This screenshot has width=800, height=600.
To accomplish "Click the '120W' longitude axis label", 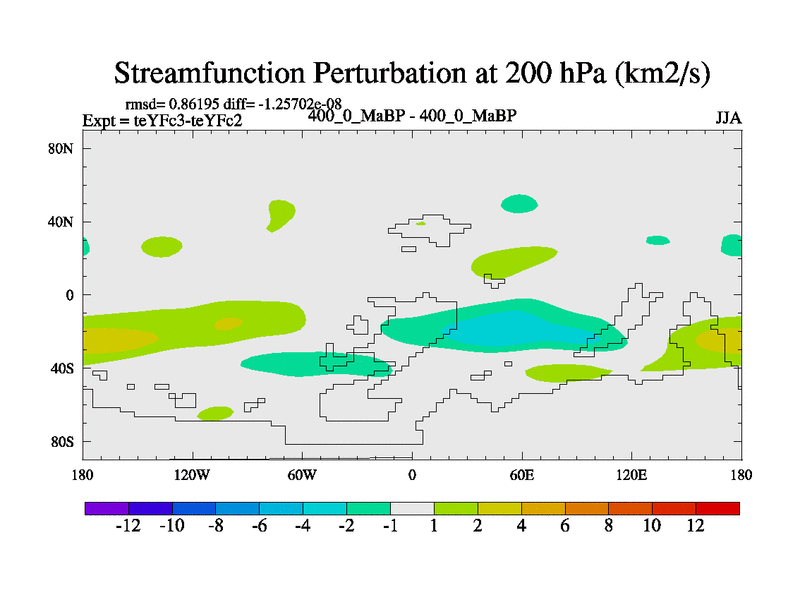I will (x=192, y=474).
